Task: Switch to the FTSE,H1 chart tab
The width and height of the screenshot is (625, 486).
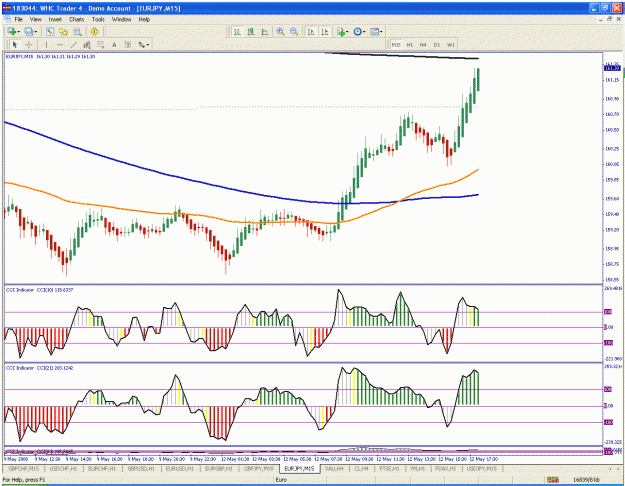Action: [x=389, y=468]
